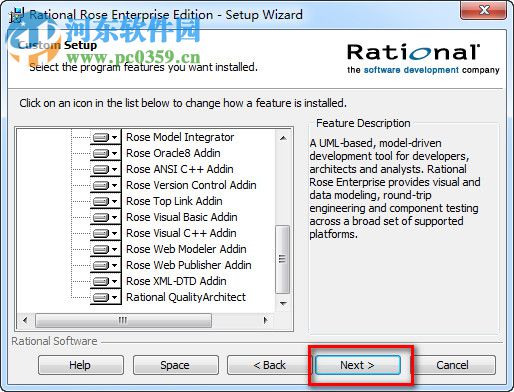
Task: Check disk Space requirements button
Action: pyautogui.click(x=176, y=365)
